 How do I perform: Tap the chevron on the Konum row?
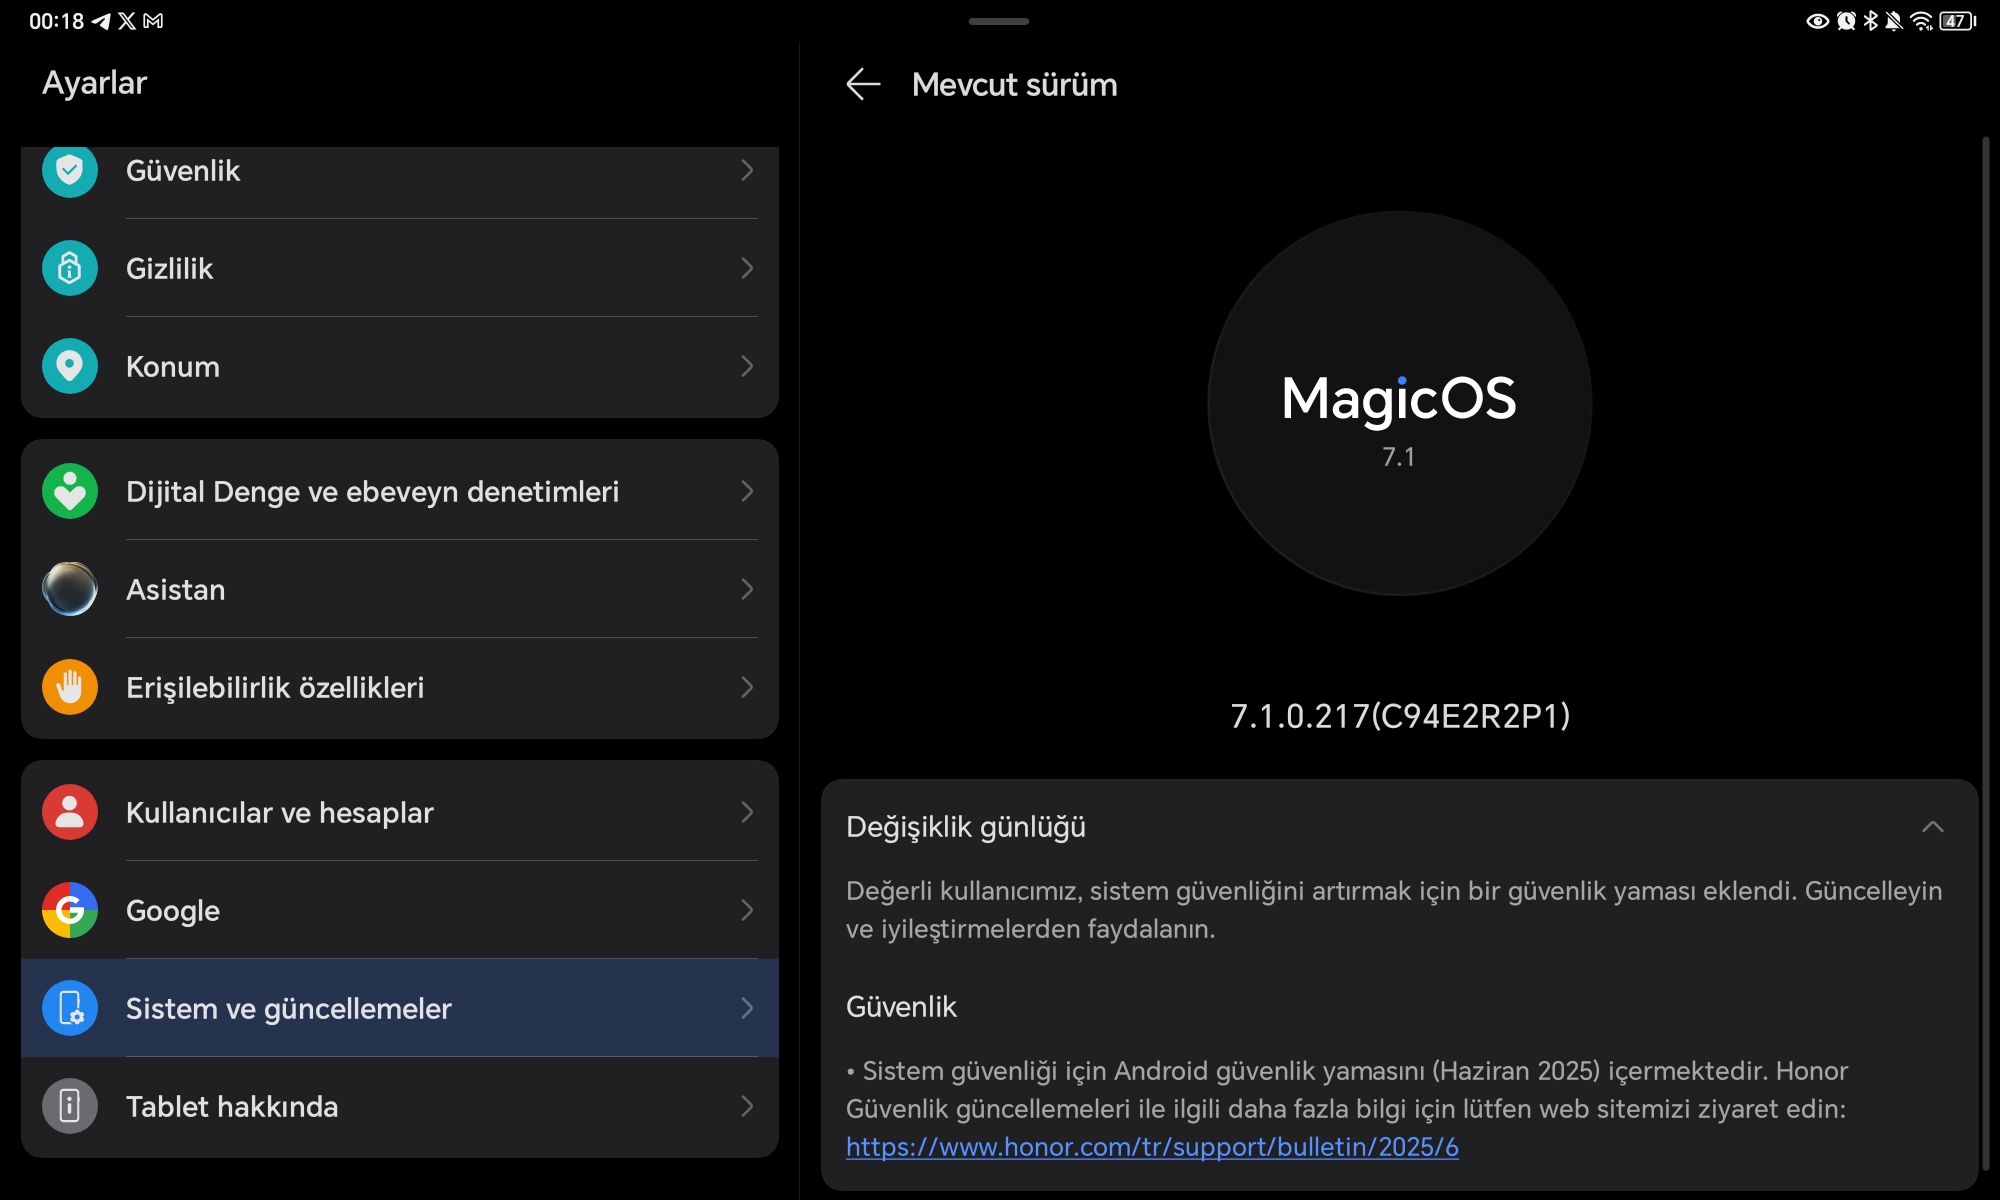747,366
